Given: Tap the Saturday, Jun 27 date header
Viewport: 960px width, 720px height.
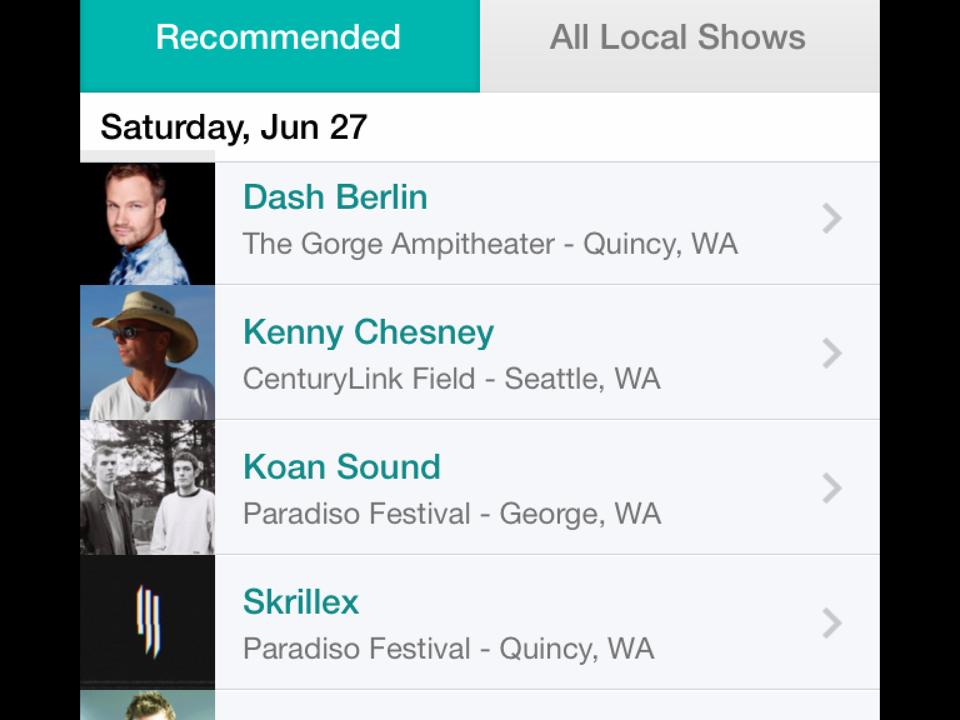Looking at the screenshot, I should pyautogui.click(x=234, y=127).
